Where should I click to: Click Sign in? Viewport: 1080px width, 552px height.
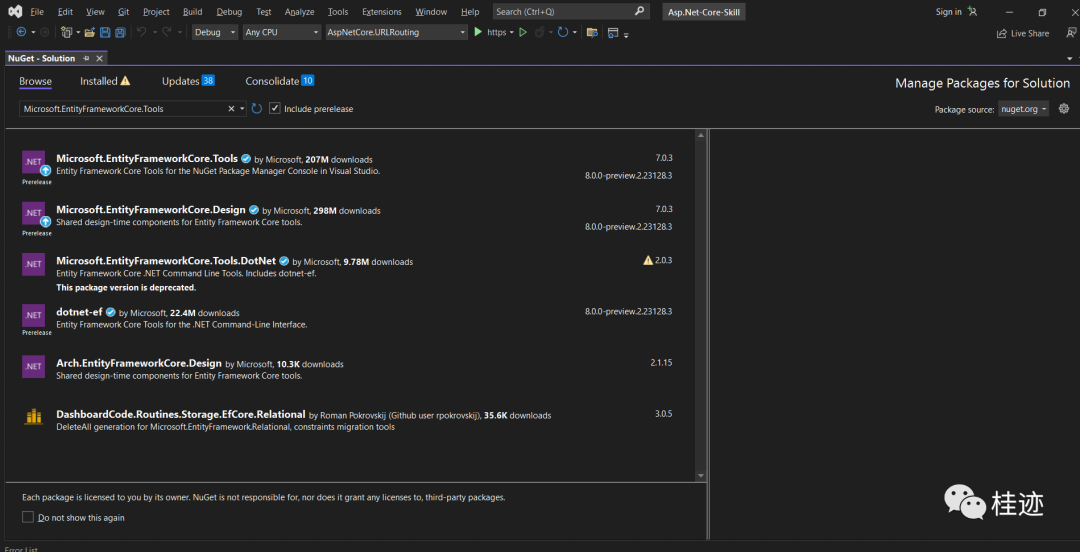[948, 12]
